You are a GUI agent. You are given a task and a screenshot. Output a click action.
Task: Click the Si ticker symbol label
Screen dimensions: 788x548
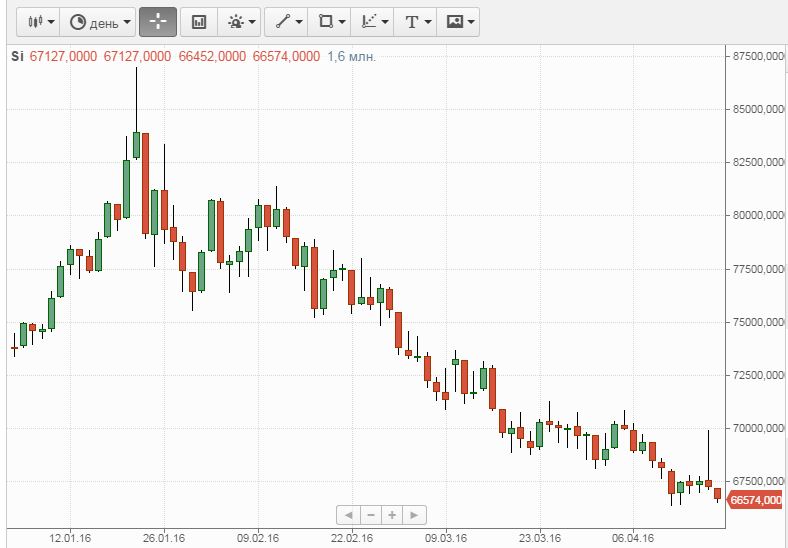[17, 56]
